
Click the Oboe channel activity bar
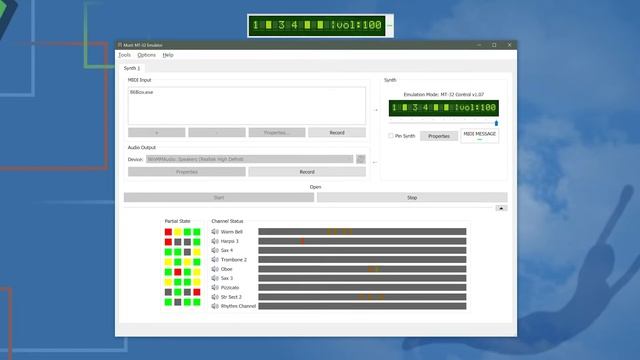(x=362, y=269)
